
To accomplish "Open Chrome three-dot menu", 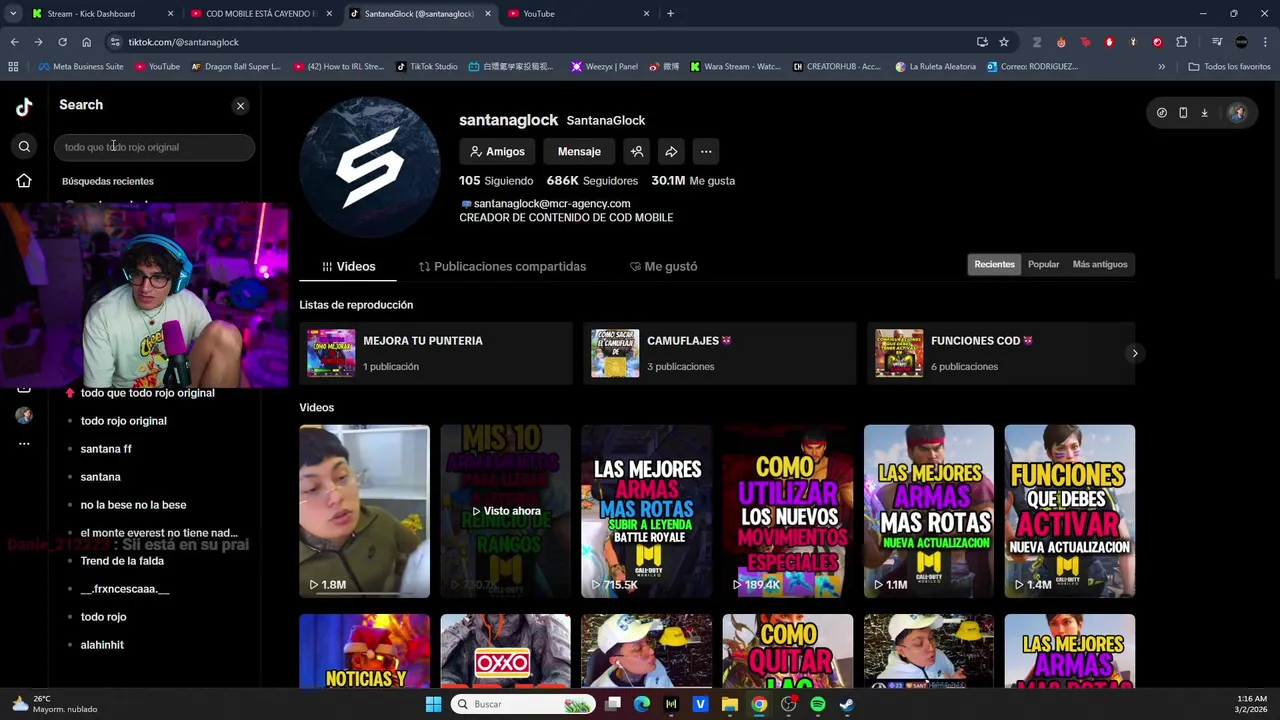I will (x=1265, y=42).
